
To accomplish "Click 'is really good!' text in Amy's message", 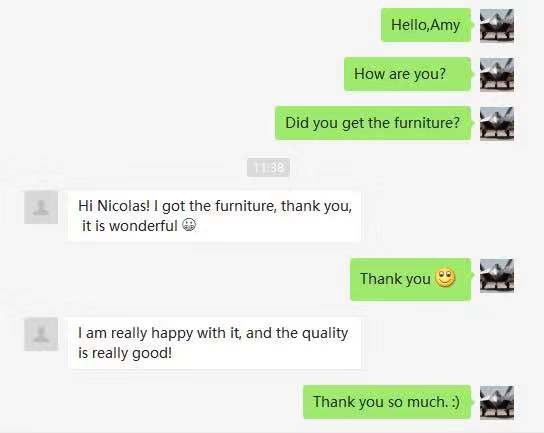I will coord(125,353).
